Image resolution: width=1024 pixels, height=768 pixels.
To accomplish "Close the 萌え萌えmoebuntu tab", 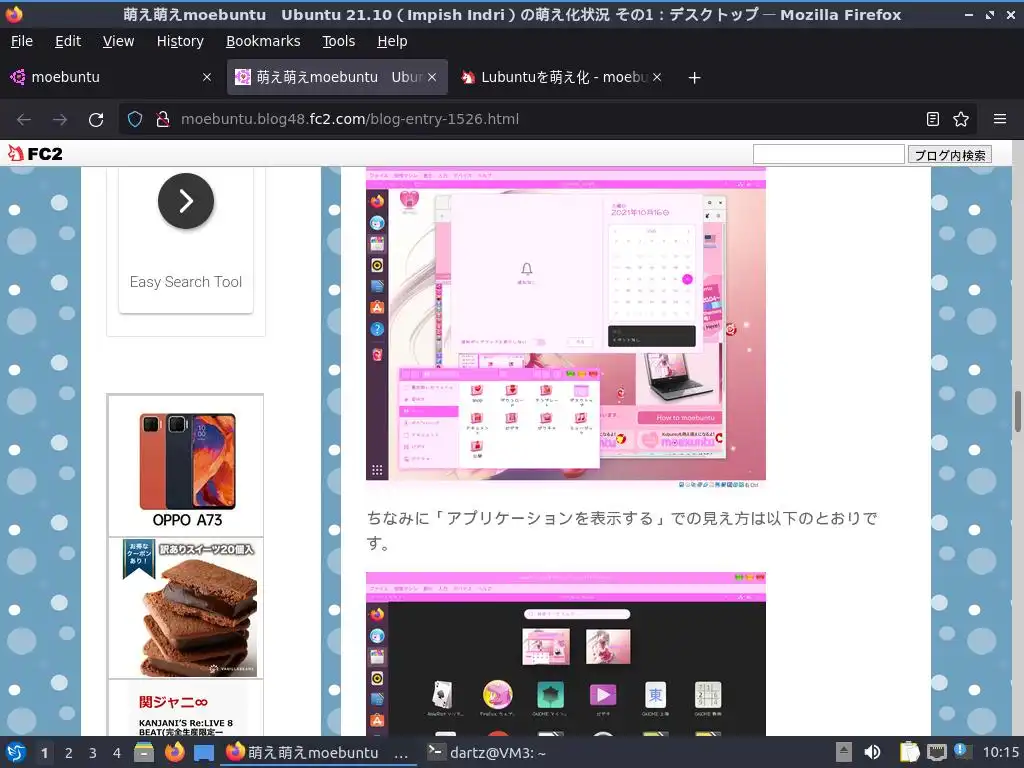I will click(432, 77).
